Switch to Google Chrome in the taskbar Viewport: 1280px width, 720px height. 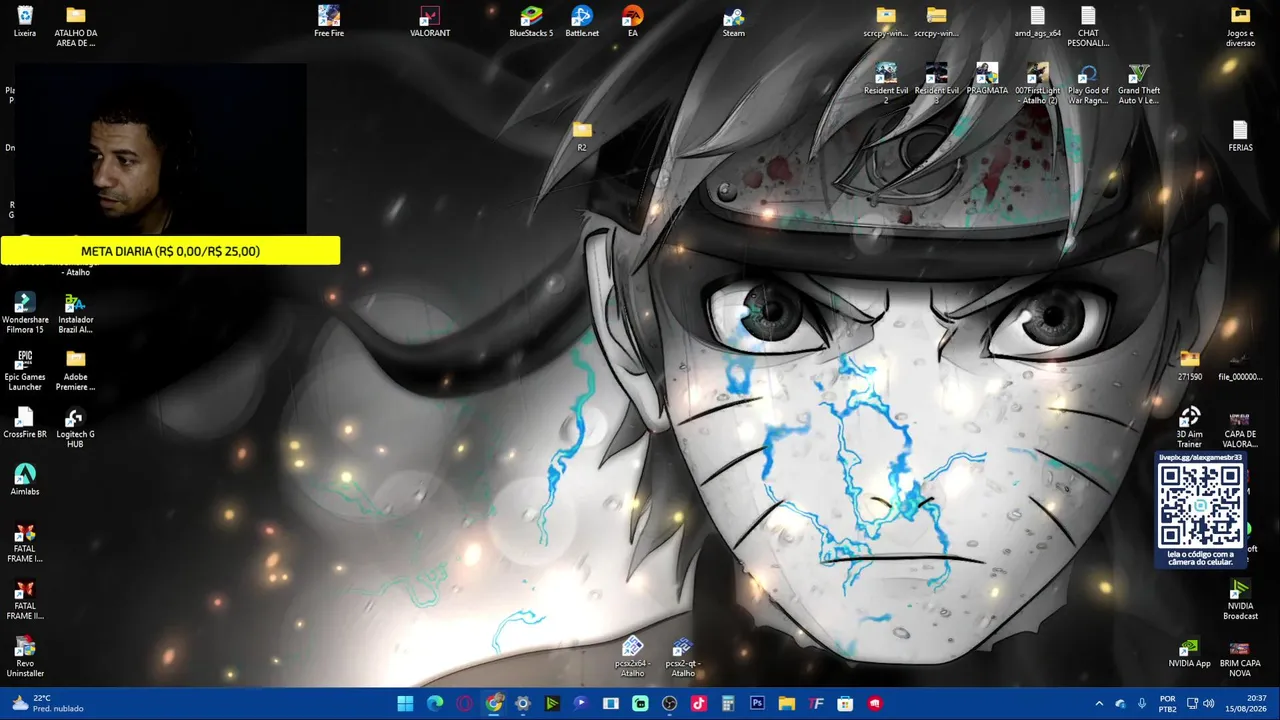494,704
